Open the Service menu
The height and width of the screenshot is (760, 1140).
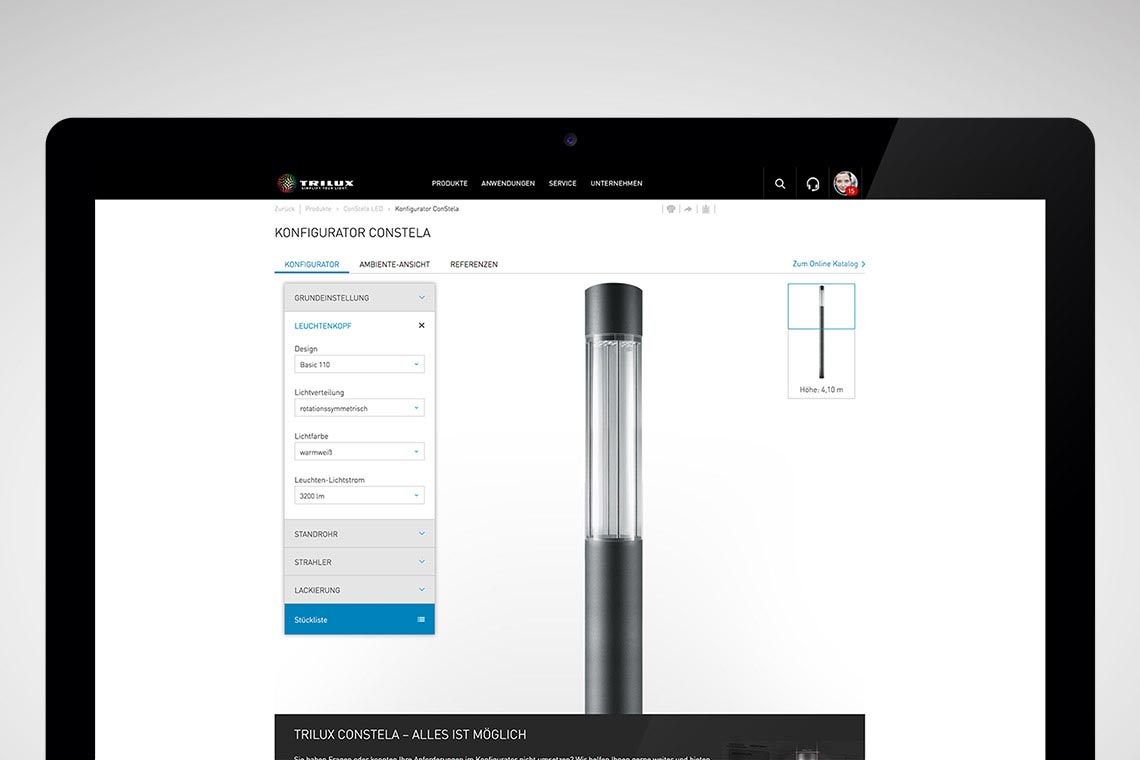pos(563,183)
